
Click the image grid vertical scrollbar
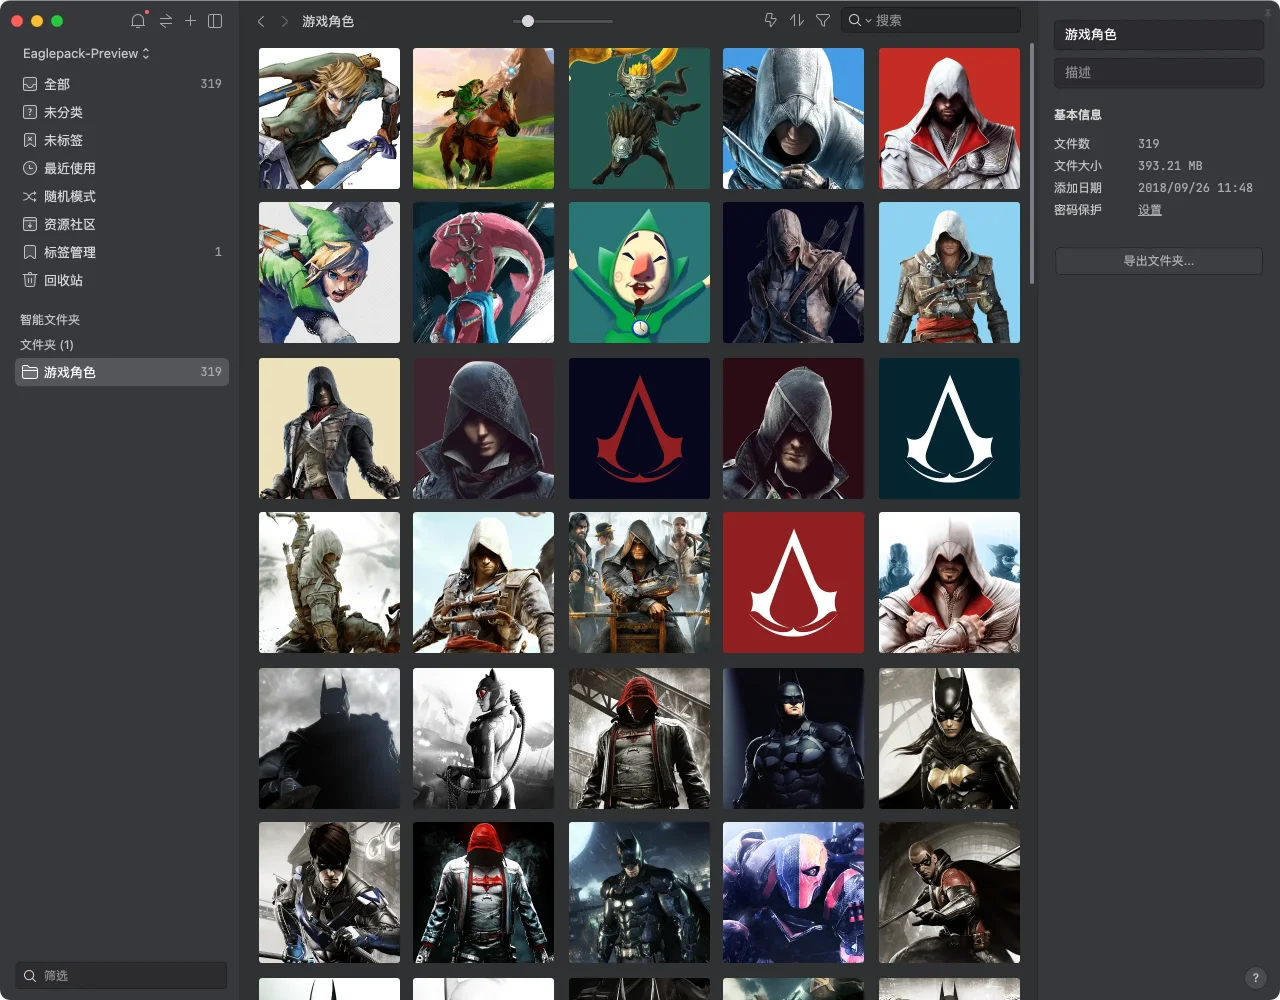(1031, 163)
